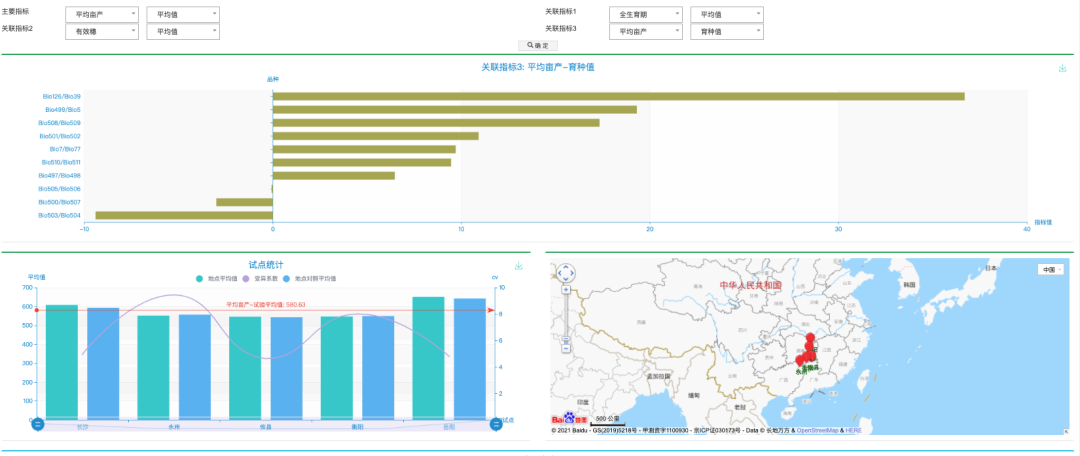The image size is (1080, 456).
Task: Open the 主要指标 平均亩产 dropdown
Action: click(102, 14)
